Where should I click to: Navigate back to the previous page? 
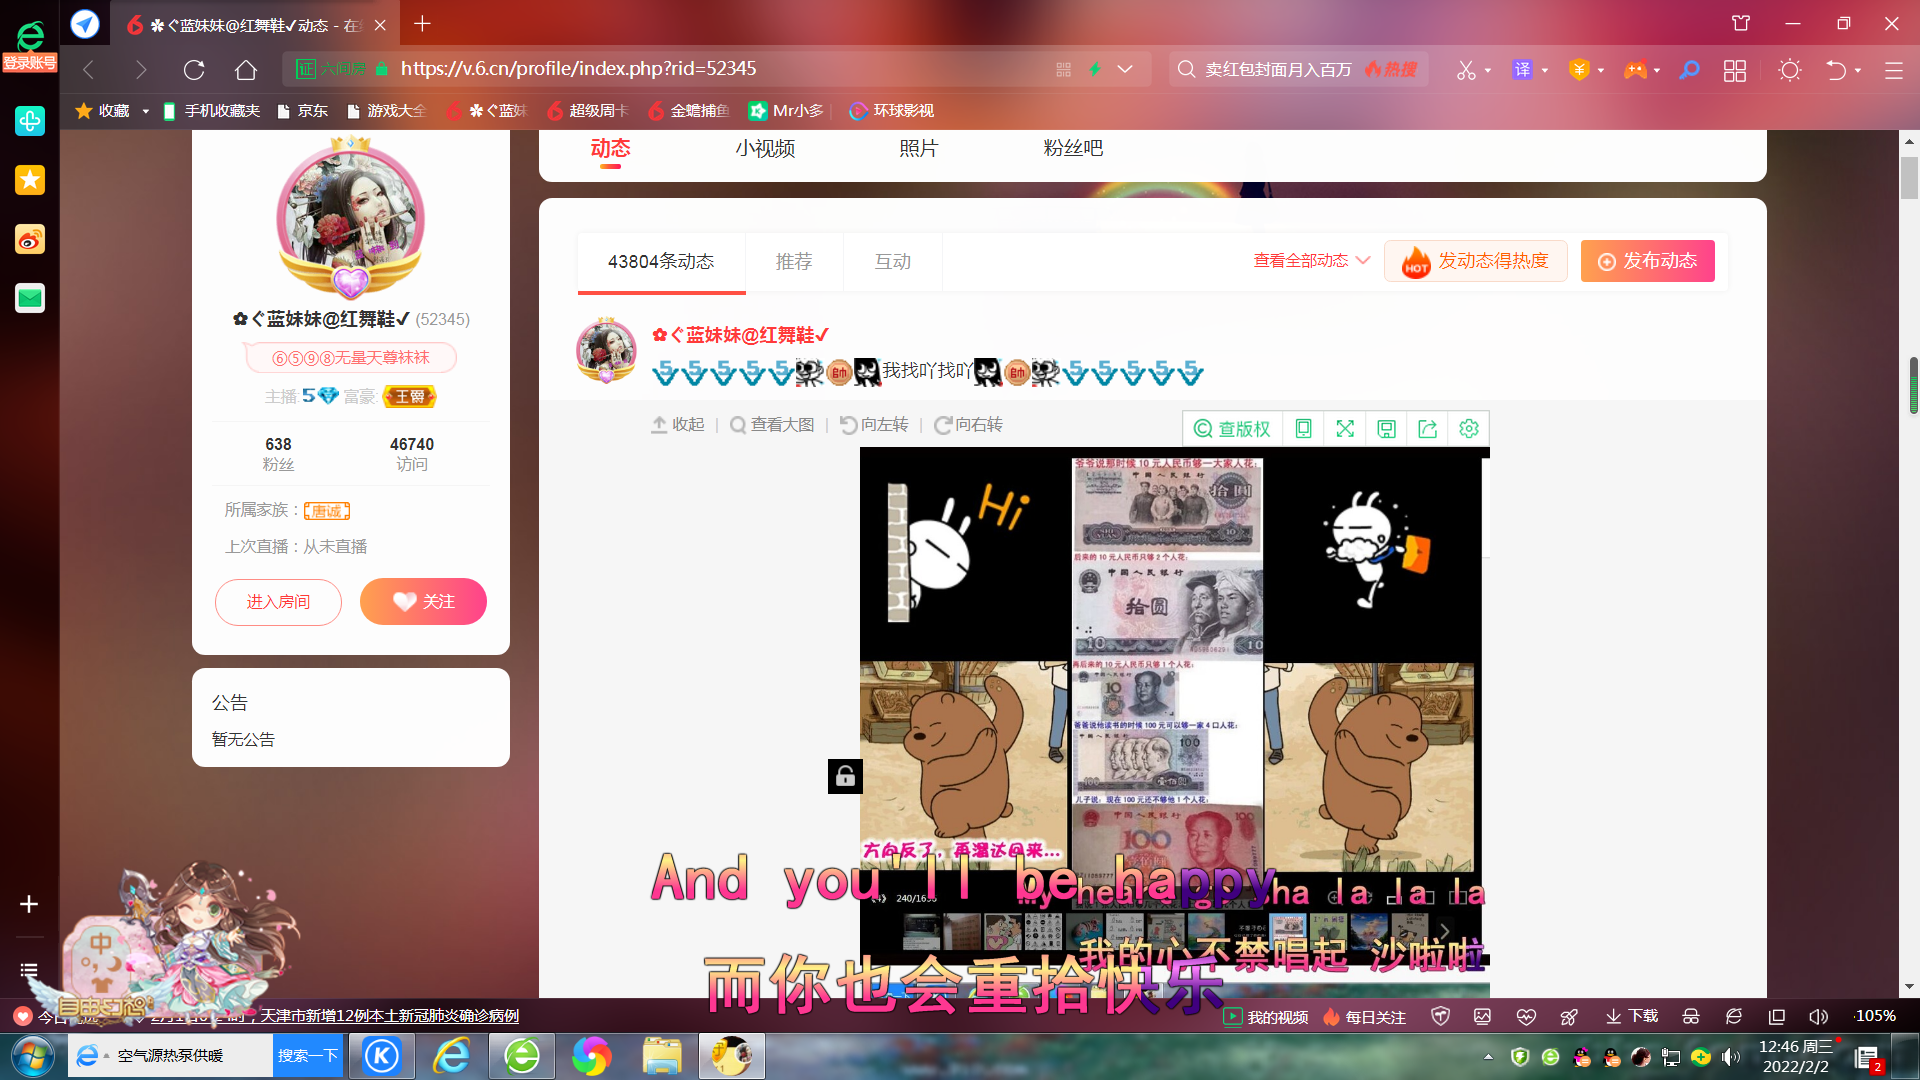tap(89, 70)
